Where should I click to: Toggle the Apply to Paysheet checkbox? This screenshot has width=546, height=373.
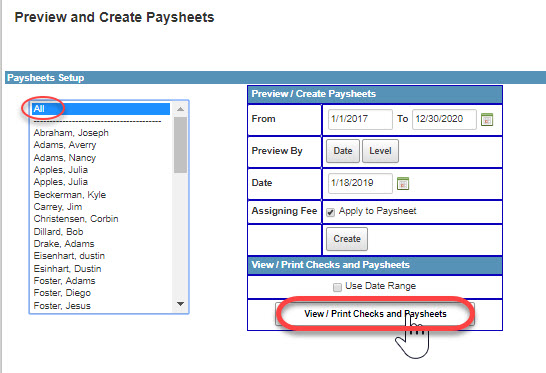click(330, 212)
